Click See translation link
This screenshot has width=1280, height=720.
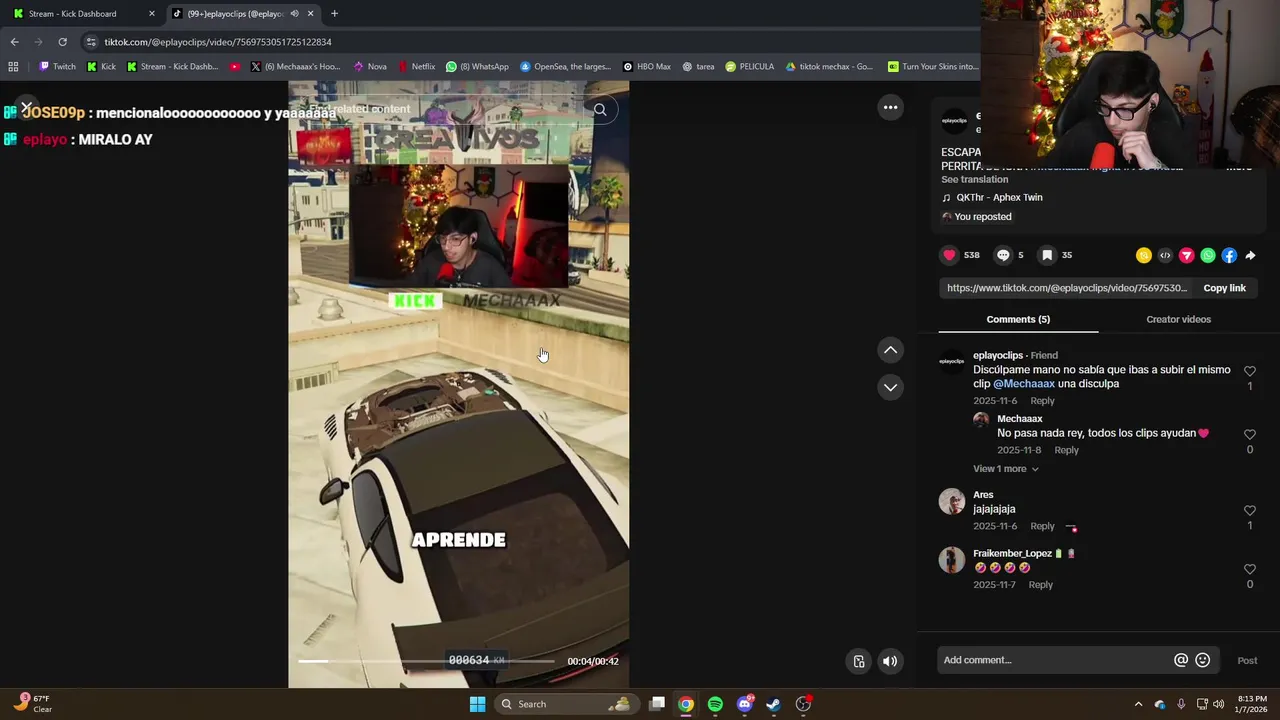tap(974, 180)
